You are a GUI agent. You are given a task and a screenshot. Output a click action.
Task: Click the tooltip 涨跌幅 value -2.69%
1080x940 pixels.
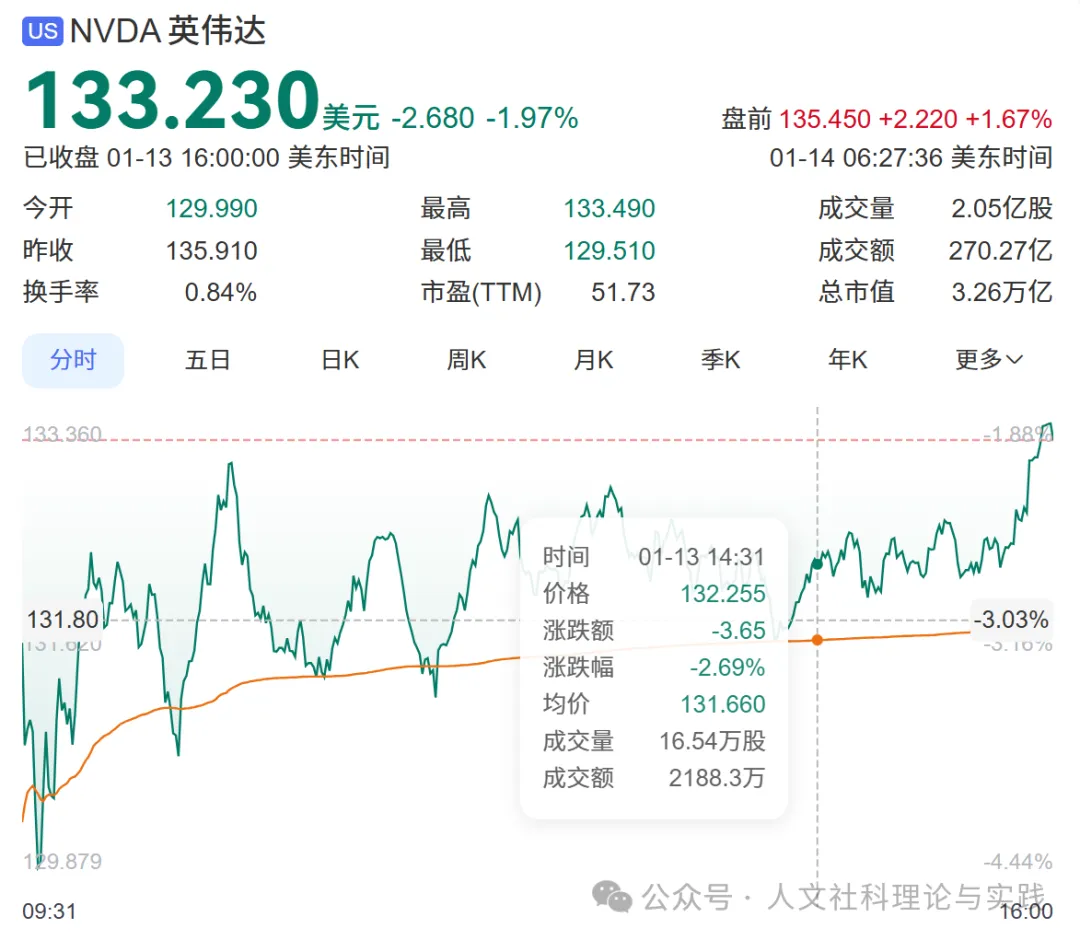click(x=727, y=667)
